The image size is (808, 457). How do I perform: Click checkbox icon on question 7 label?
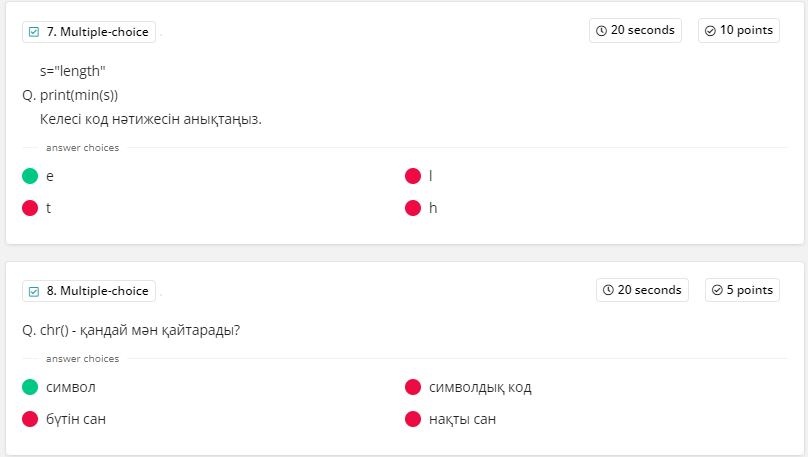click(x=34, y=32)
